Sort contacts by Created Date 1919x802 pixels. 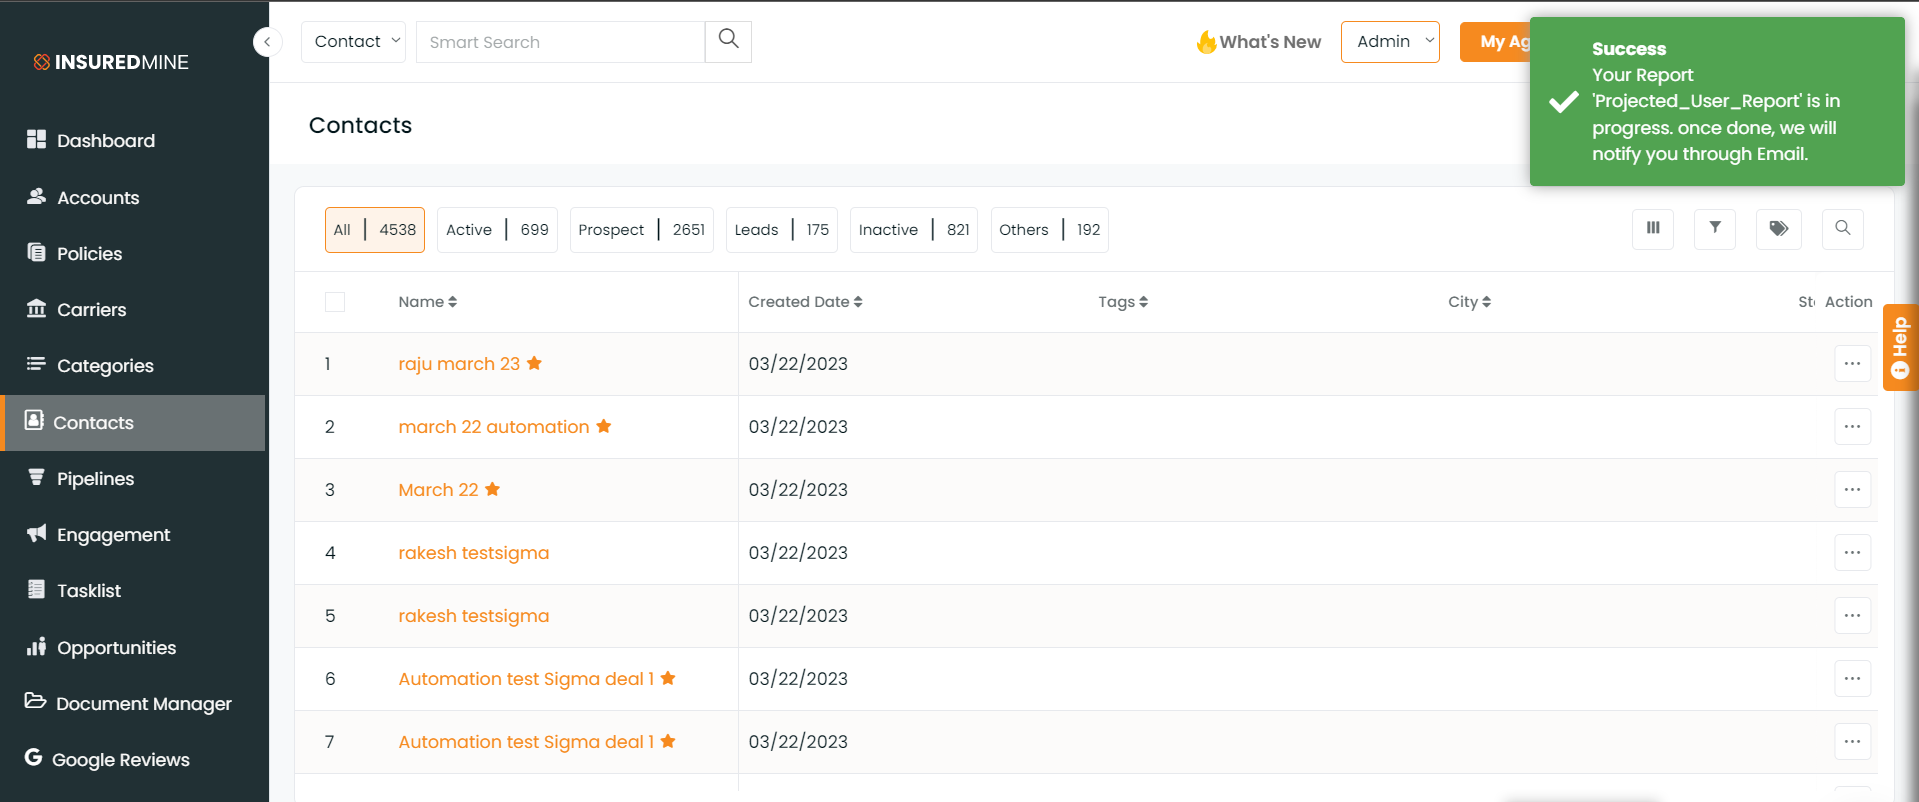coord(805,302)
